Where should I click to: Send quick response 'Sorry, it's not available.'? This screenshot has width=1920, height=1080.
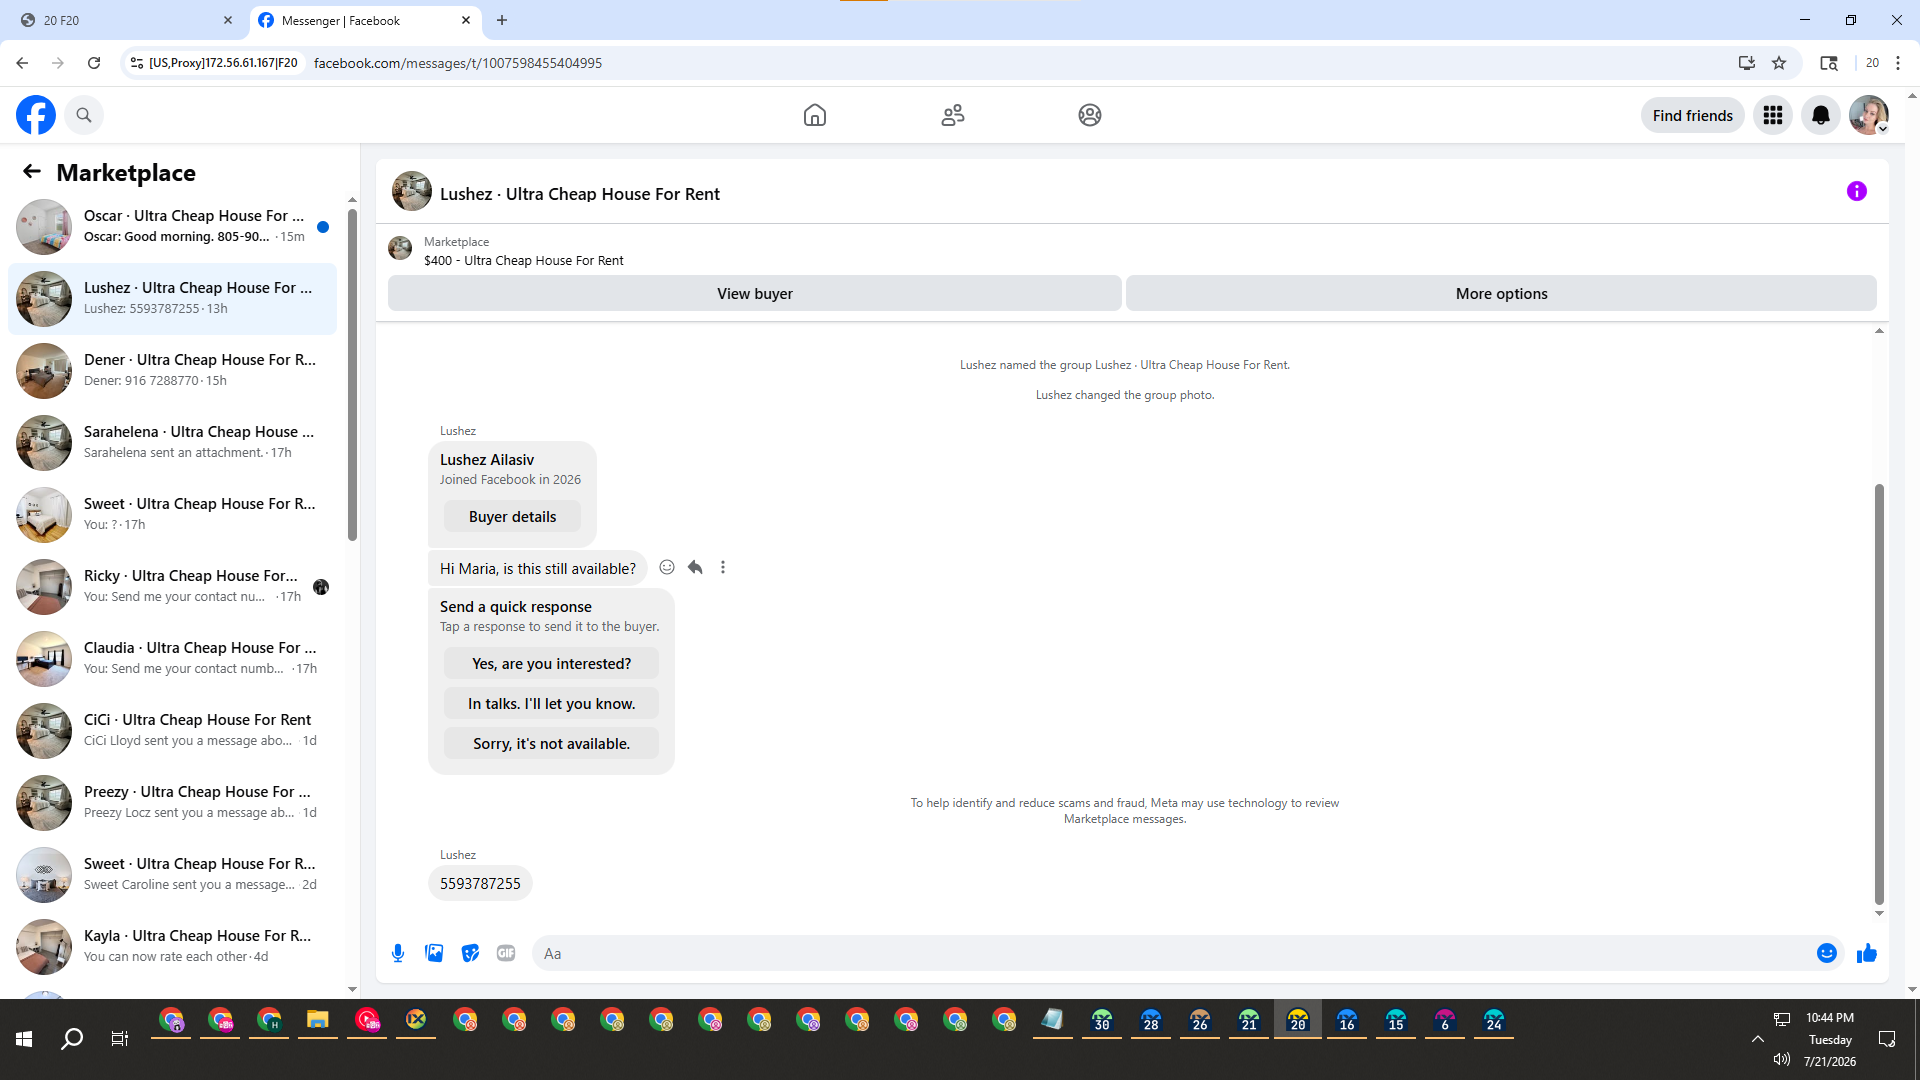551,743
